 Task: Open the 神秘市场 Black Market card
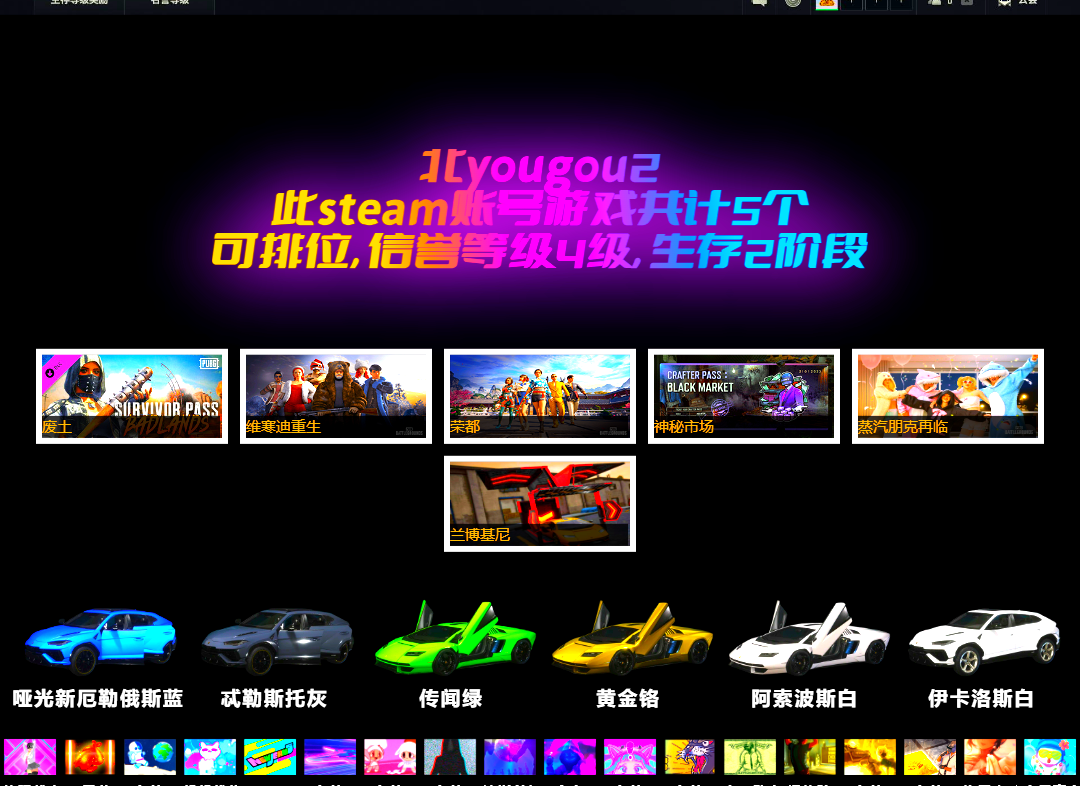coord(743,396)
